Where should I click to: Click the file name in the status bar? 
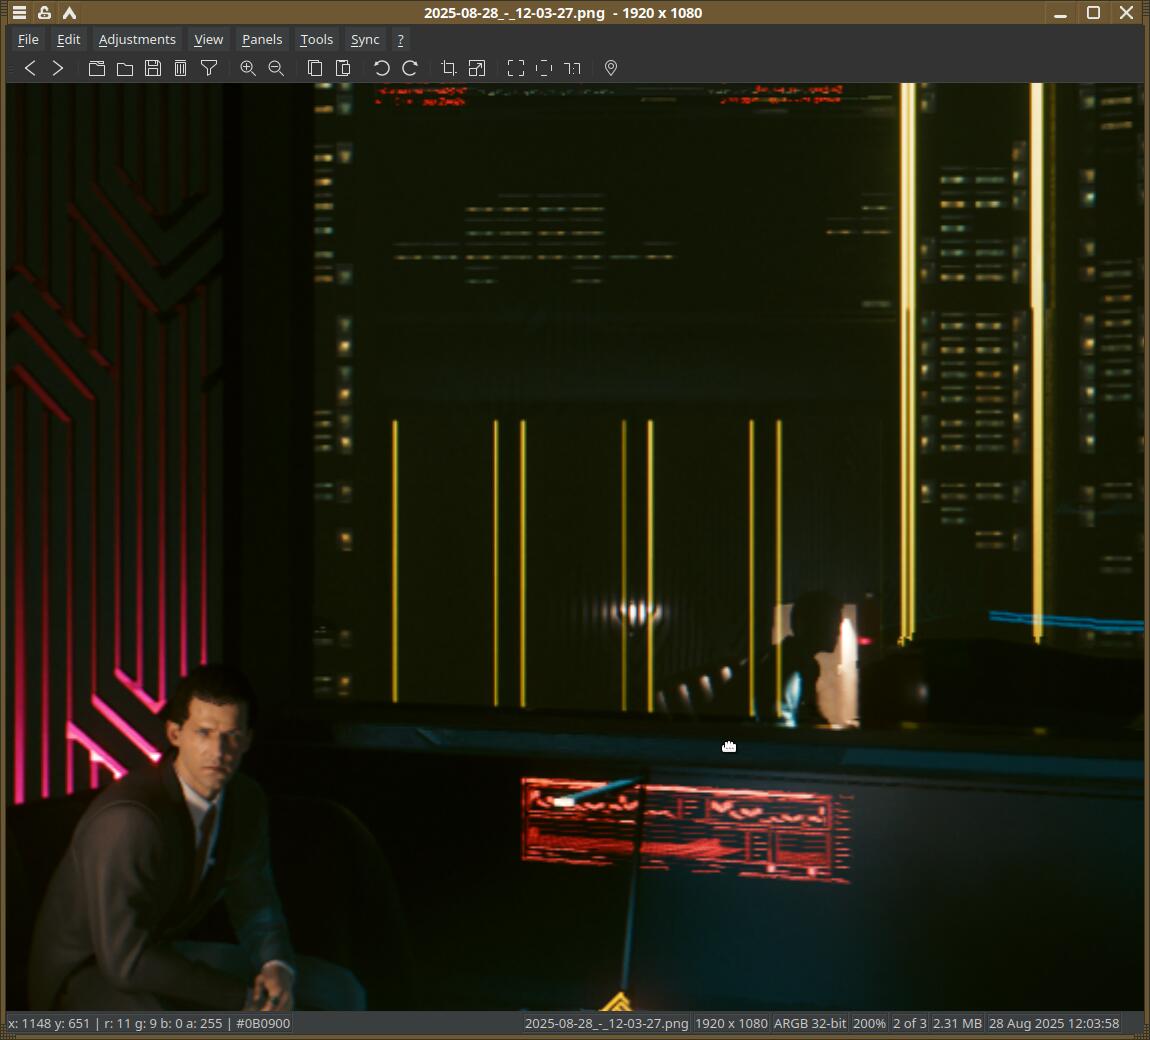click(x=607, y=1023)
